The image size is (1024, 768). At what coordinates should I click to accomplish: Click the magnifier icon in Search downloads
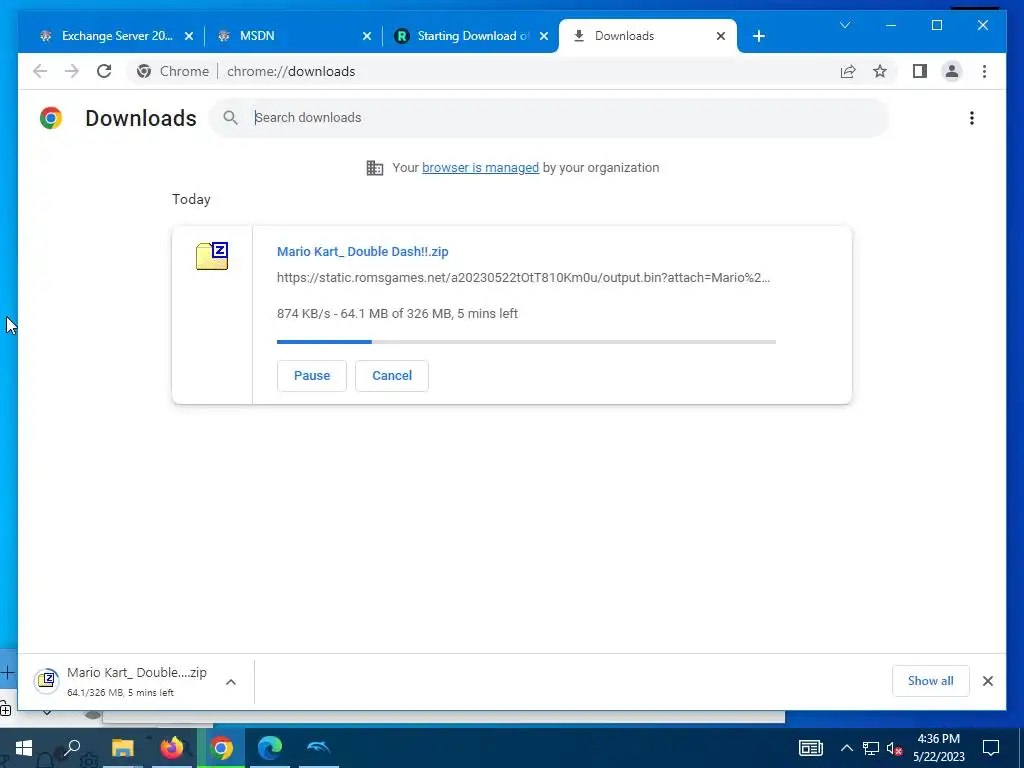pos(230,118)
